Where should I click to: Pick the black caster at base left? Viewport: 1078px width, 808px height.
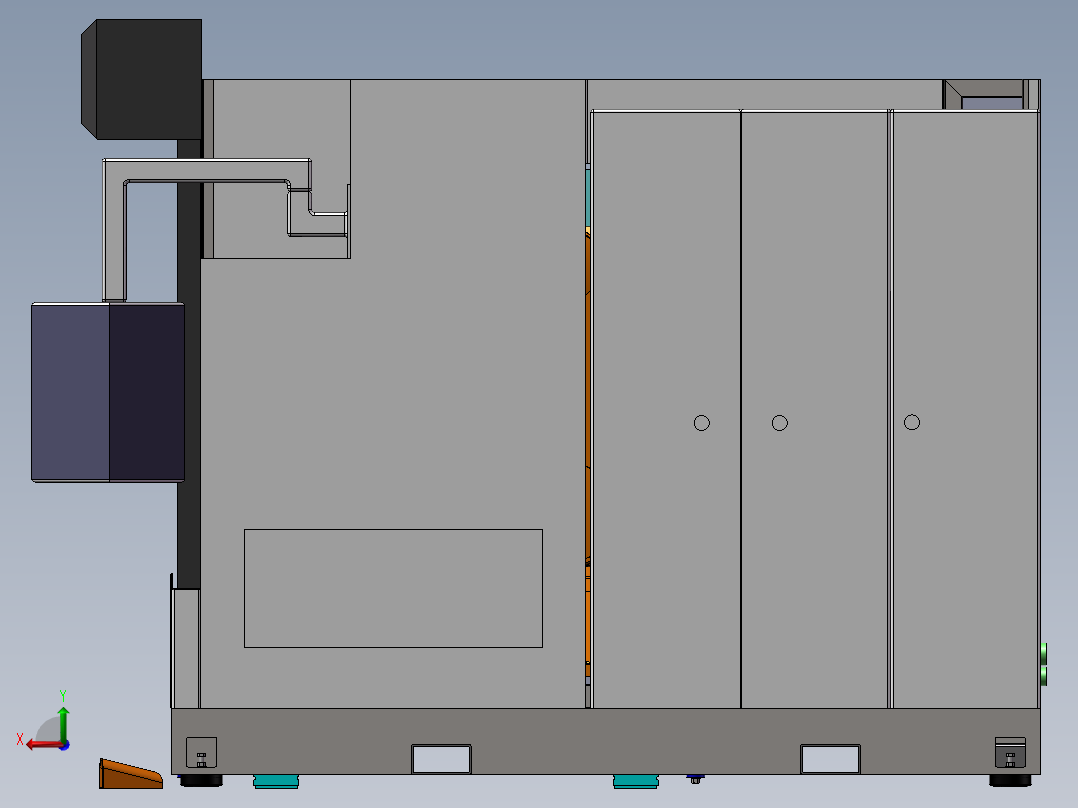coord(201,780)
